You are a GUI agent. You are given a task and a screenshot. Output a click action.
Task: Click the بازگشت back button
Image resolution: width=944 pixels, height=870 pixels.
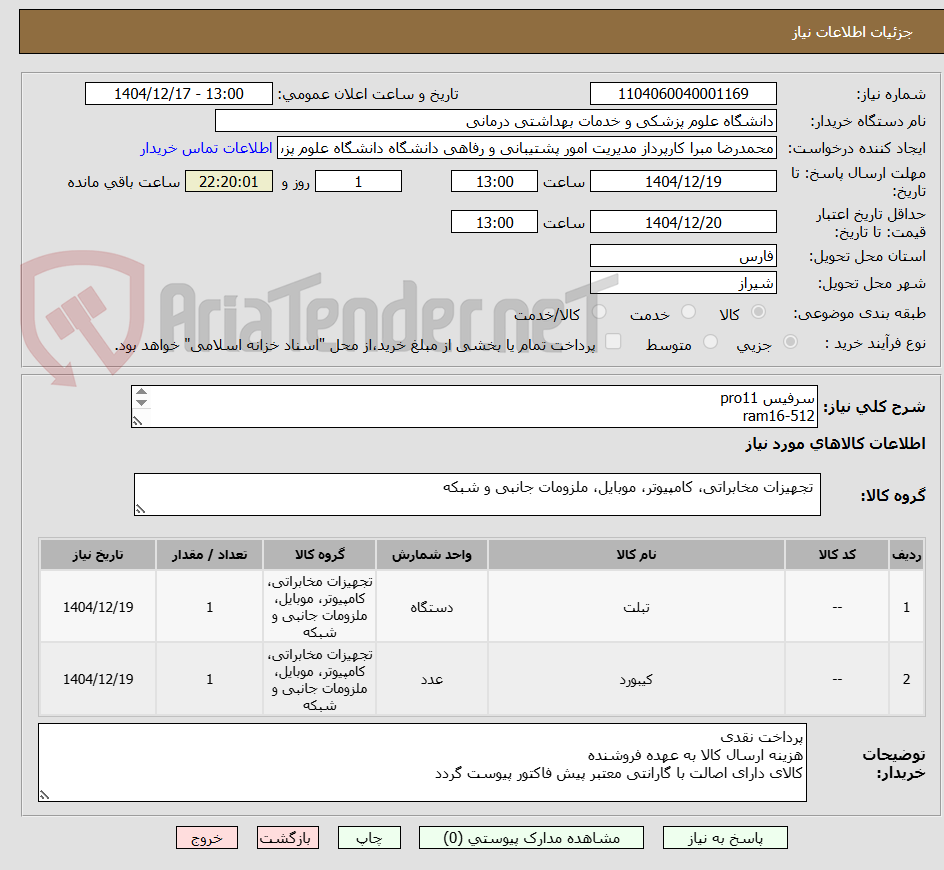tap(287, 837)
